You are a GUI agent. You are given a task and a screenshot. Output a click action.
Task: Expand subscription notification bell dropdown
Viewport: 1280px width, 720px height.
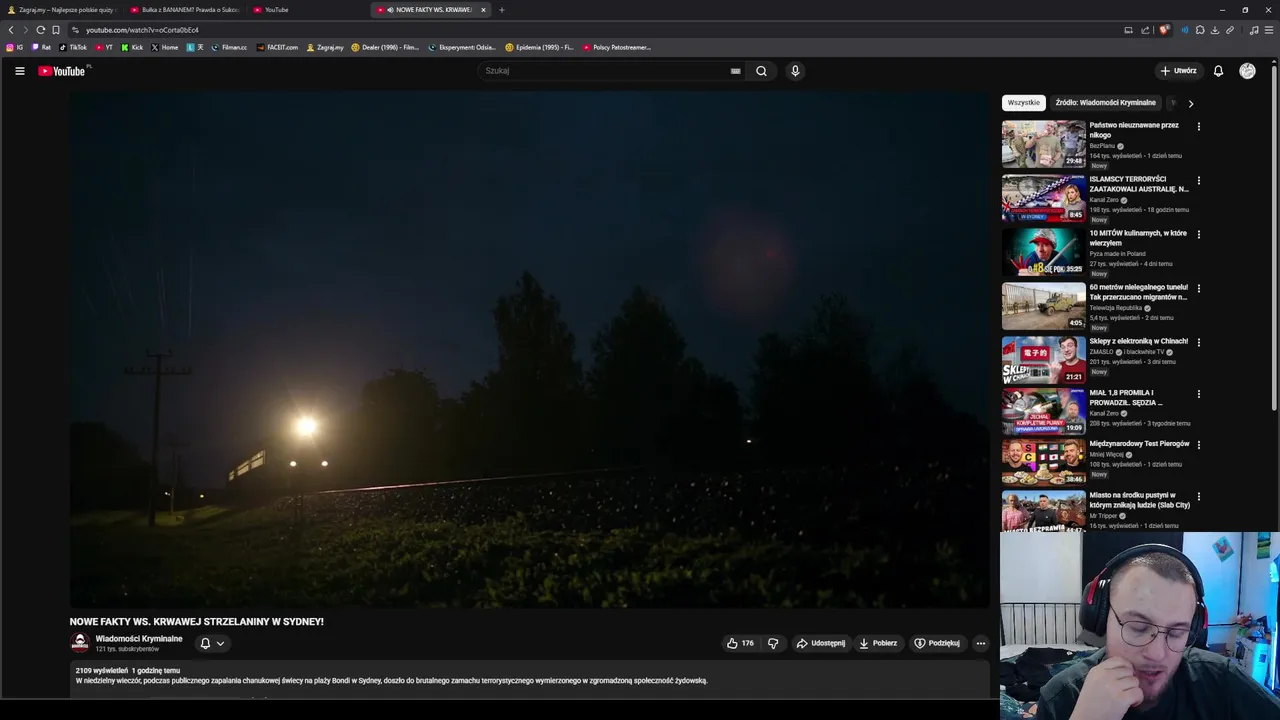coord(212,643)
